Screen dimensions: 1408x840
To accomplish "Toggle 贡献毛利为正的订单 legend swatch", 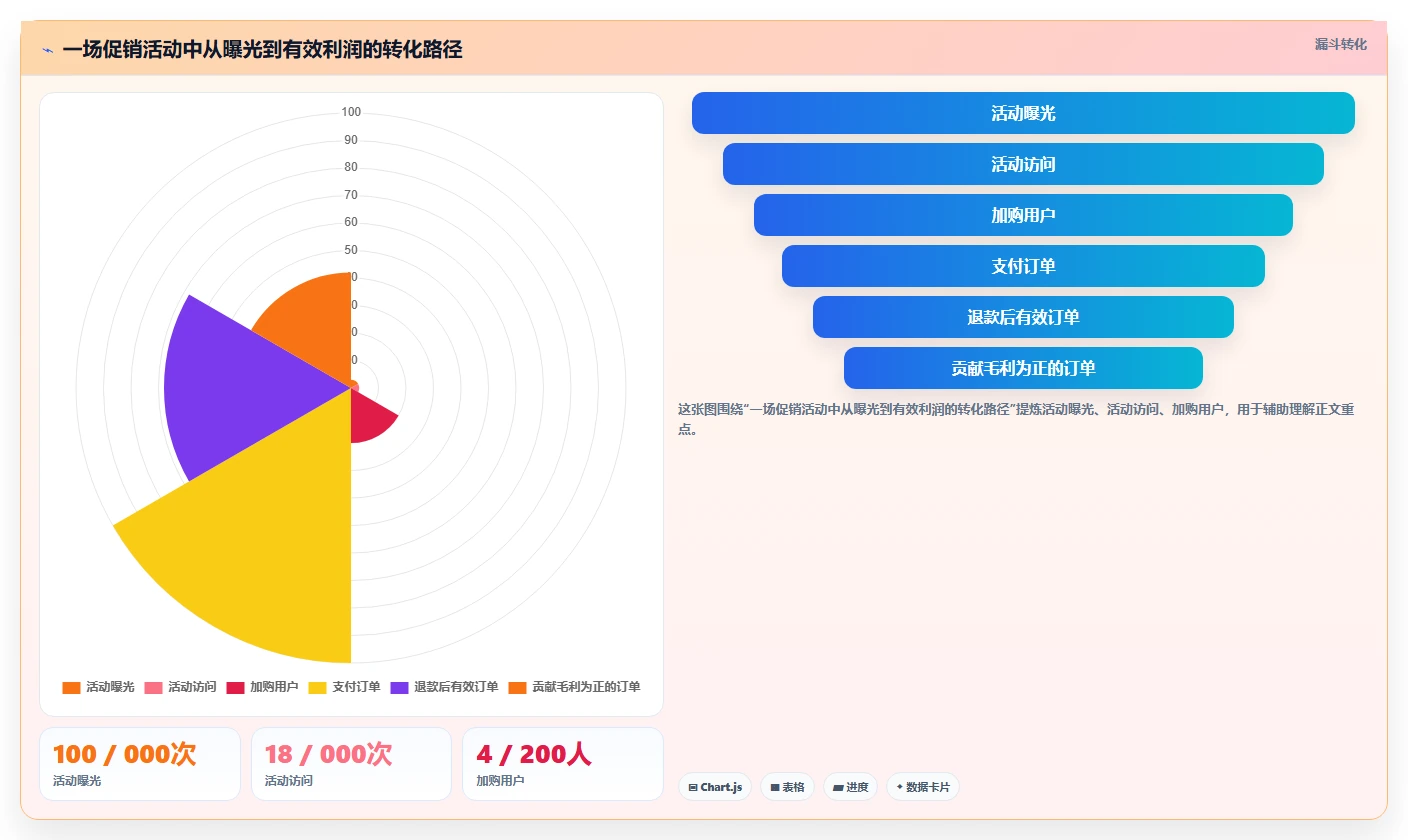I will [x=517, y=687].
